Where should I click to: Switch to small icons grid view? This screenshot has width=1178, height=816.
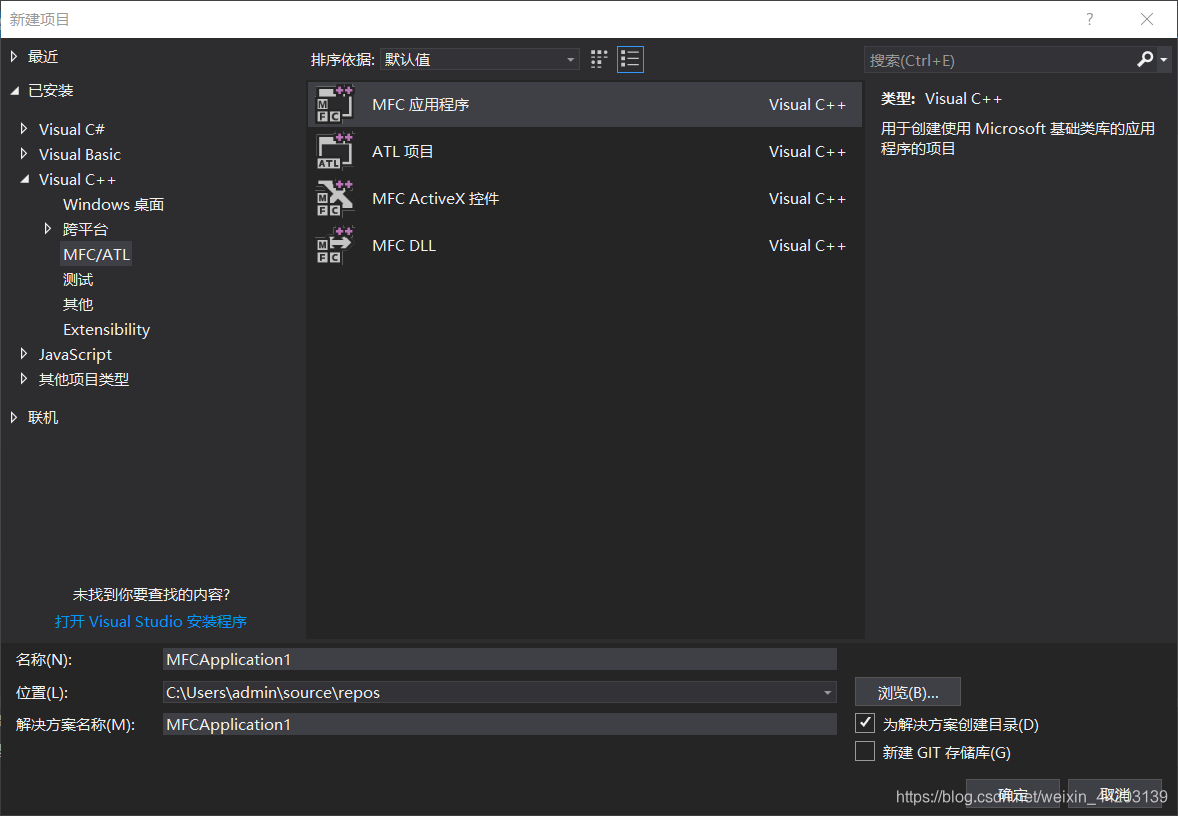[599, 59]
